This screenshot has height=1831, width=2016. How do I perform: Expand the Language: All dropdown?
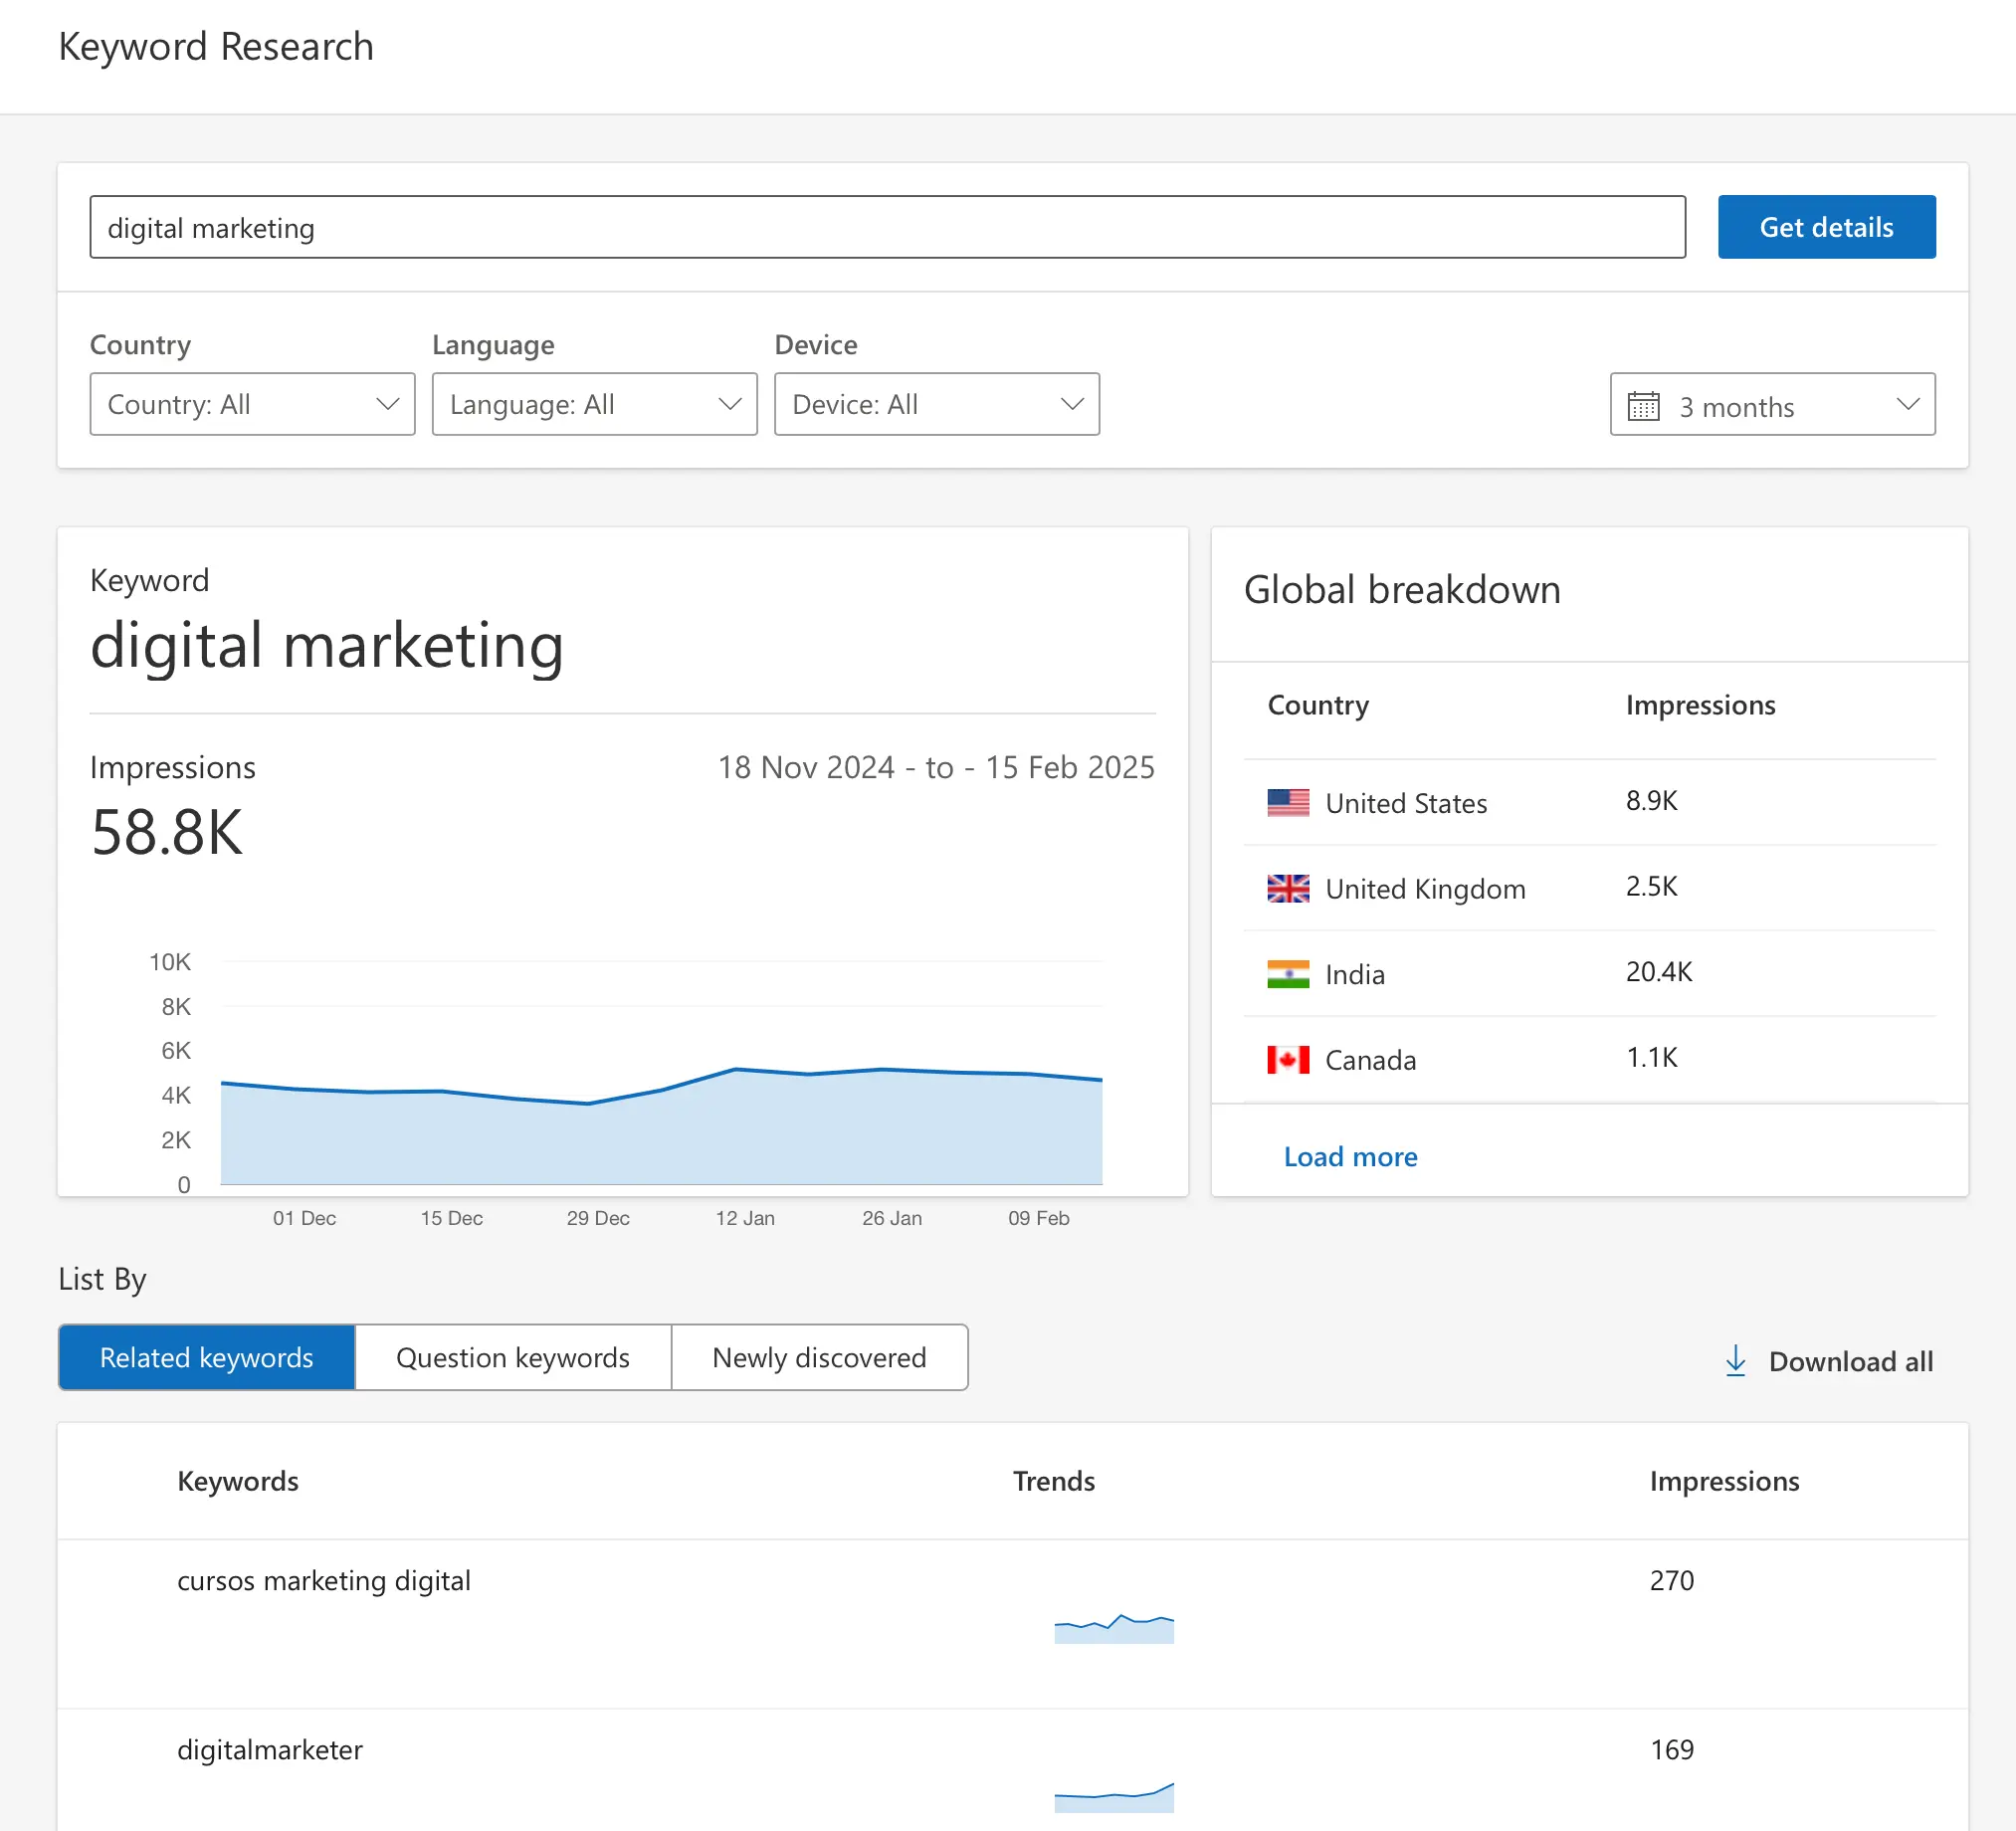tap(594, 404)
